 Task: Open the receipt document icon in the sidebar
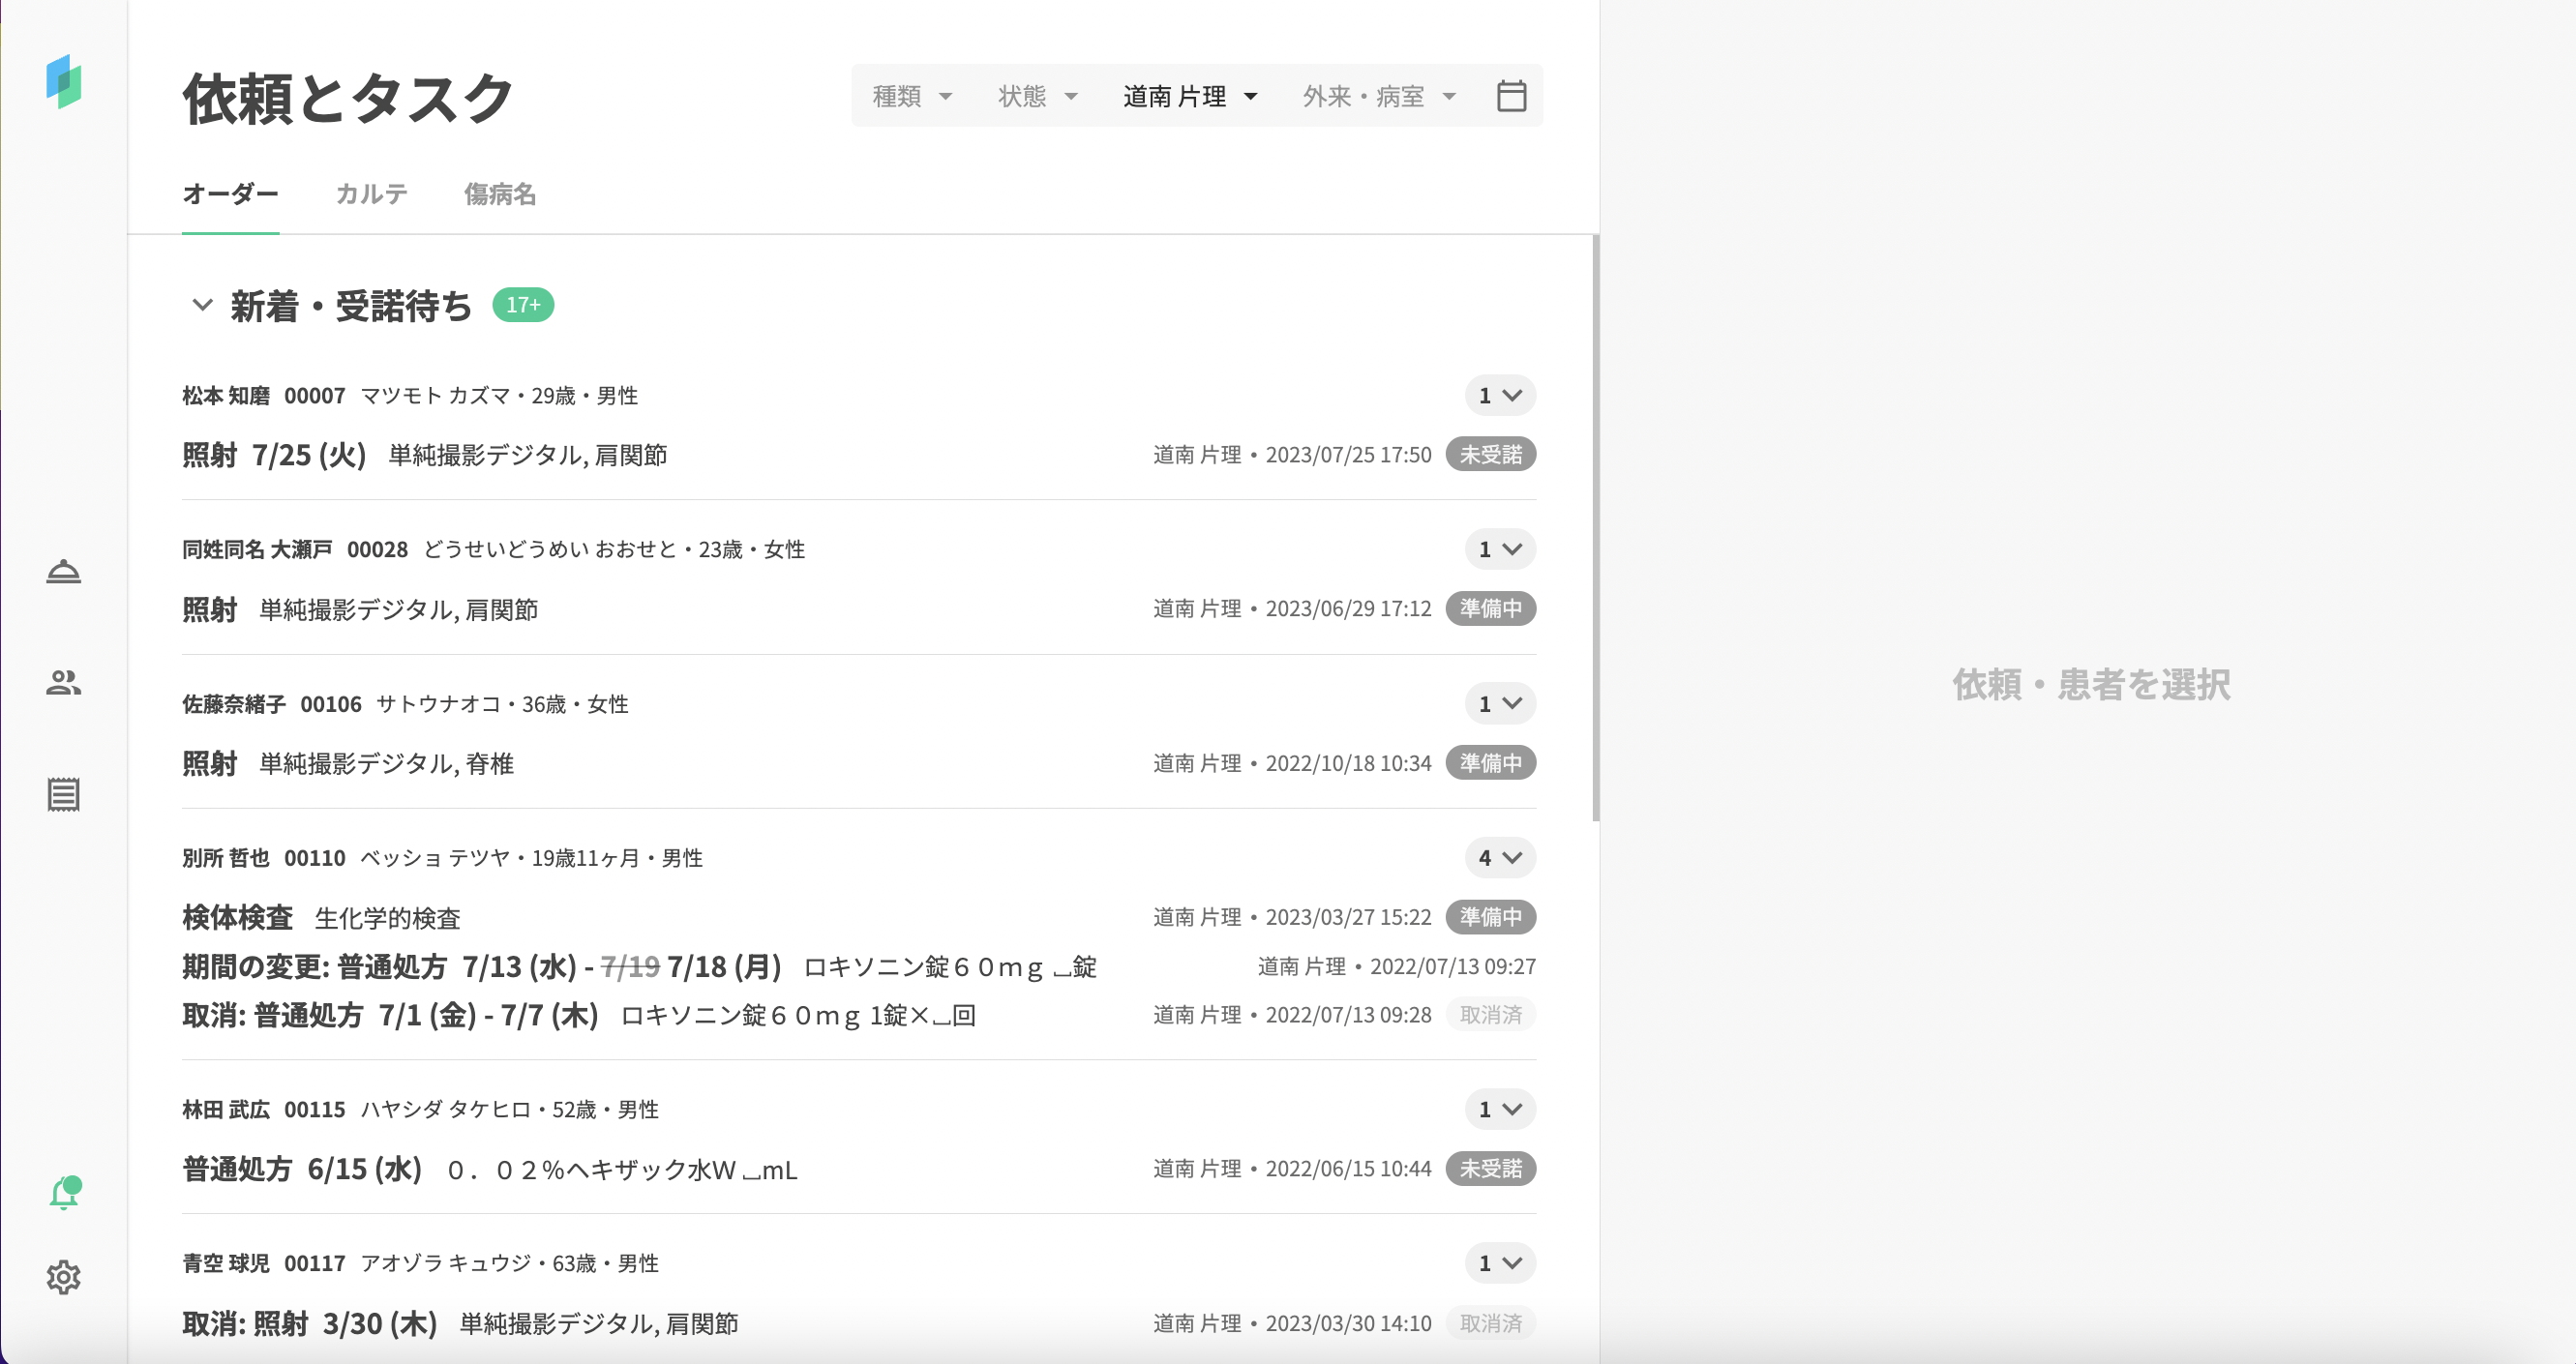coord(63,795)
